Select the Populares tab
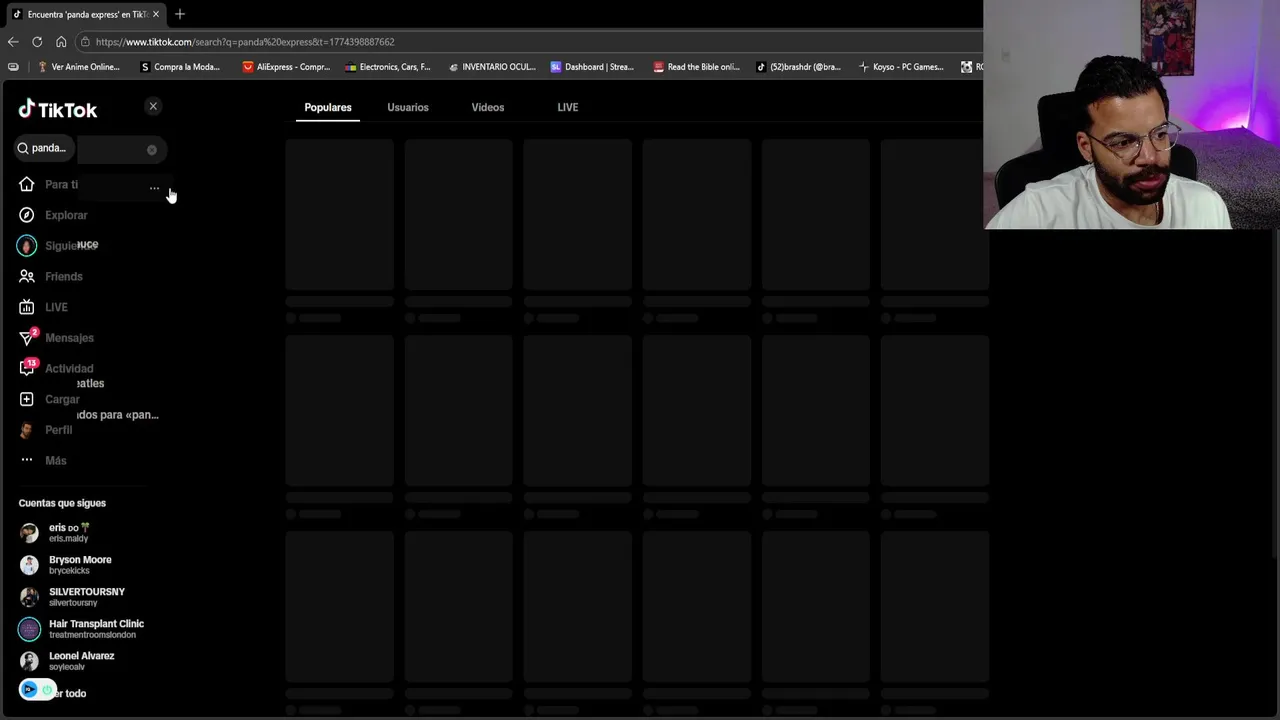The image size is (1280, 720). pyautogui.click(x=328, y=107)
